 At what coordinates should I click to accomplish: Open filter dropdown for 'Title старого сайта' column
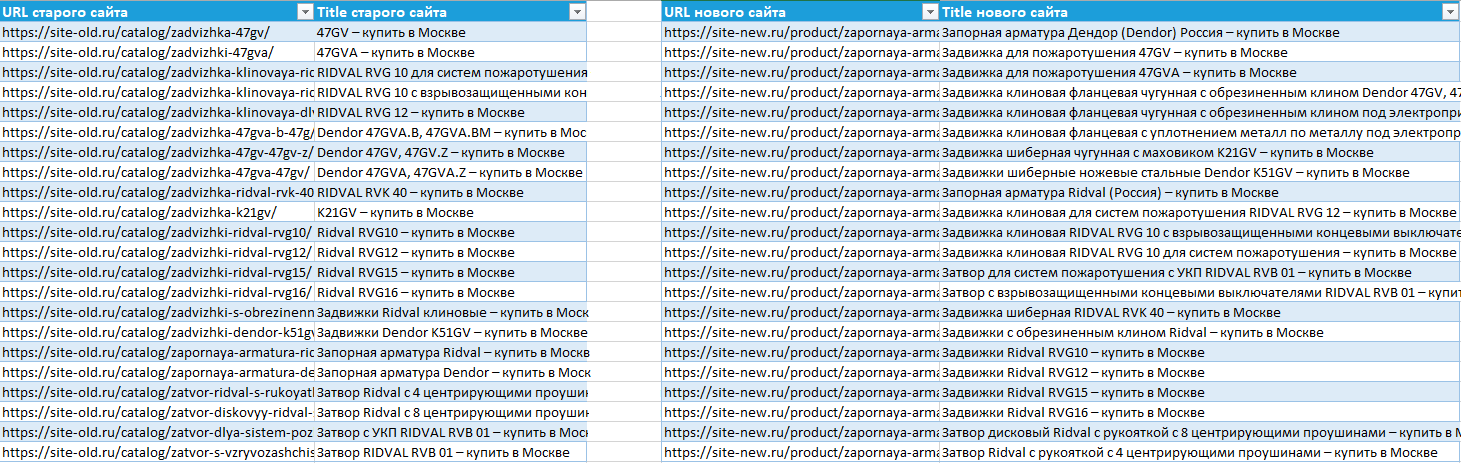tap(576, 12)
